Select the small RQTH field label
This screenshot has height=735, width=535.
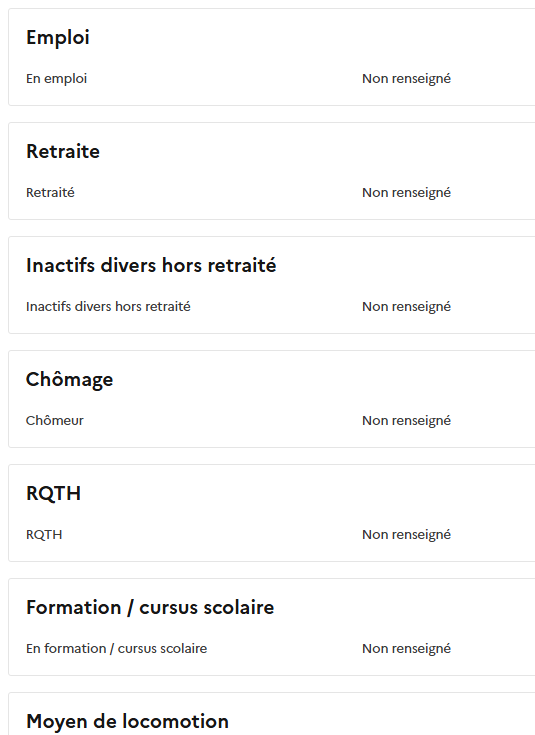[x=44, y=535]
